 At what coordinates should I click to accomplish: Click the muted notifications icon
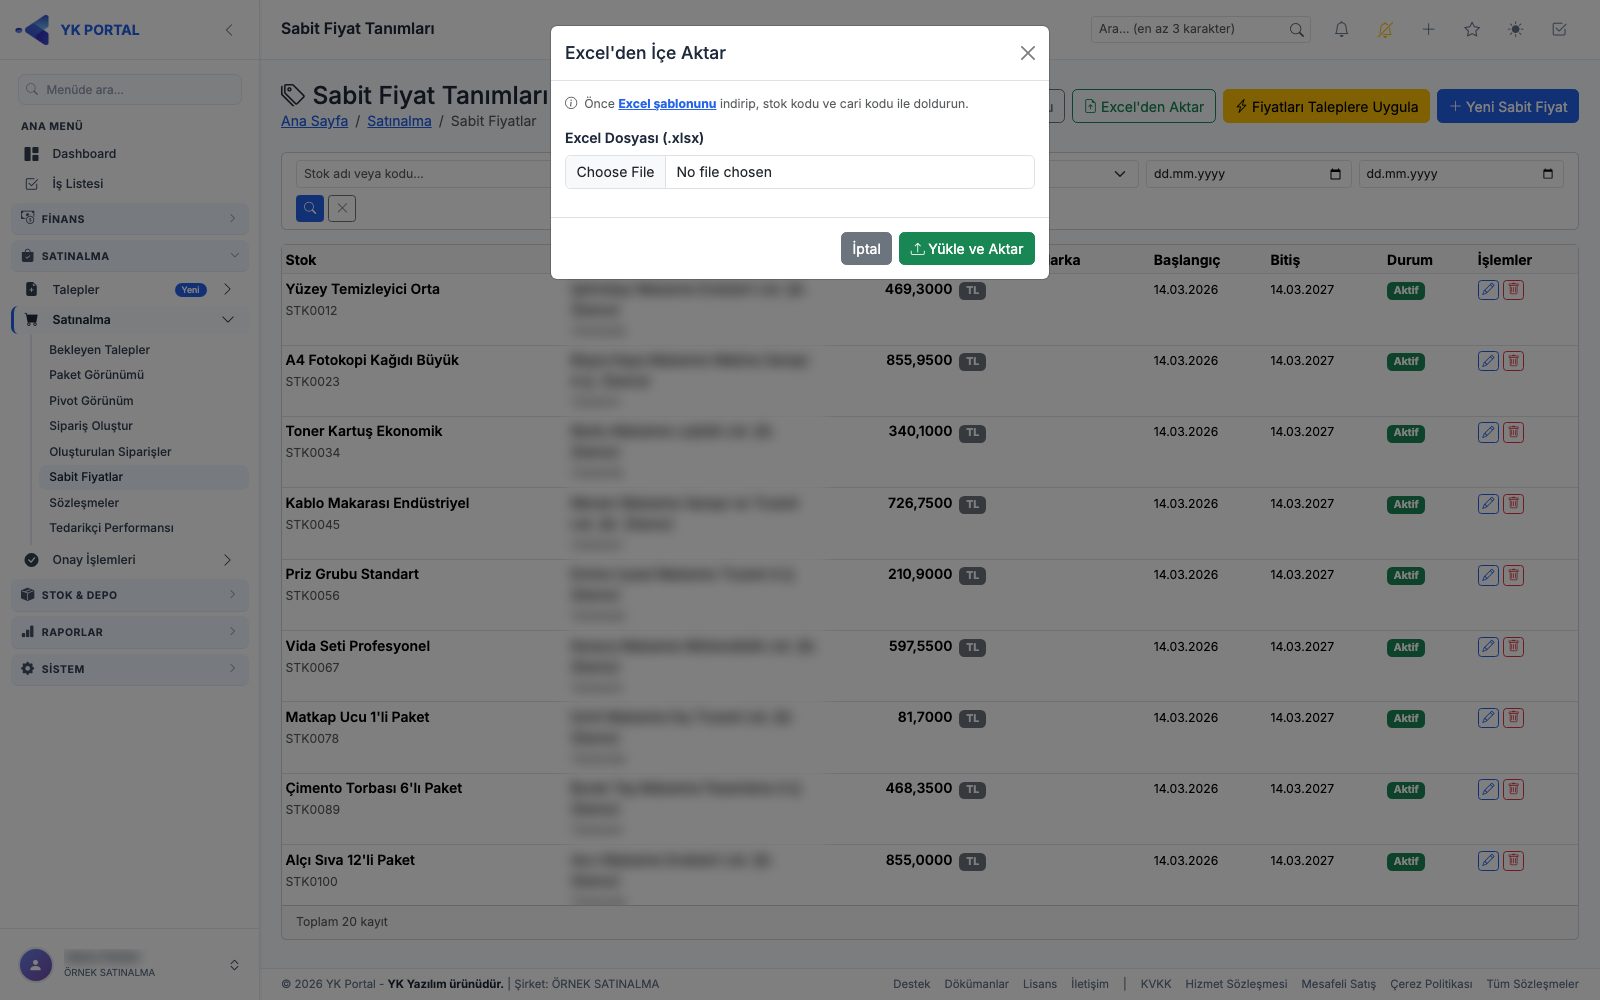coord(1385,29)
